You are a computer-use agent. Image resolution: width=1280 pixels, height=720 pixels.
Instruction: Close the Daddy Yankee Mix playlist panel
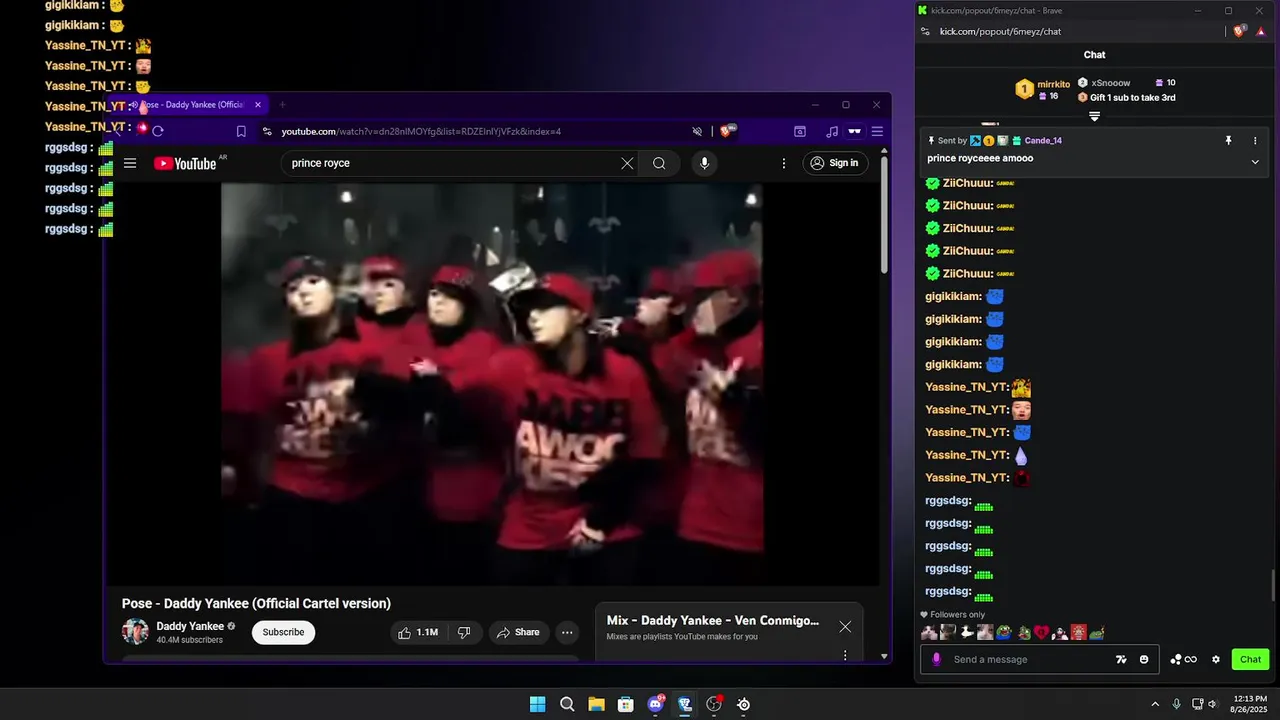coord(845,626)
